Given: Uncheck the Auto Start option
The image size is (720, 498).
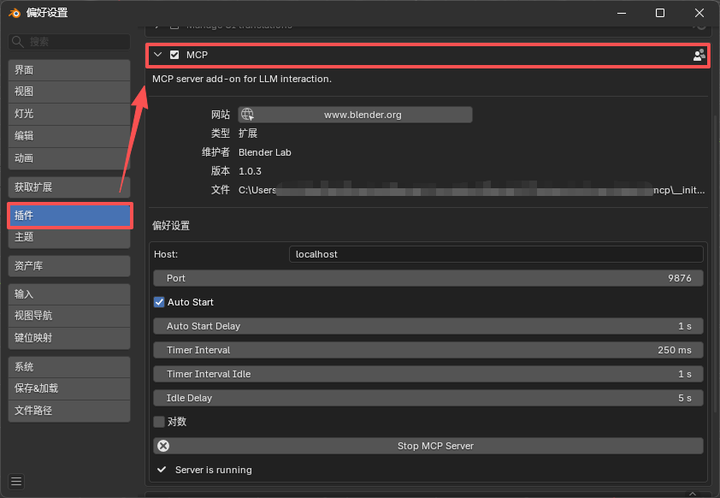Looking at the screenshot, I should point(159,302).
